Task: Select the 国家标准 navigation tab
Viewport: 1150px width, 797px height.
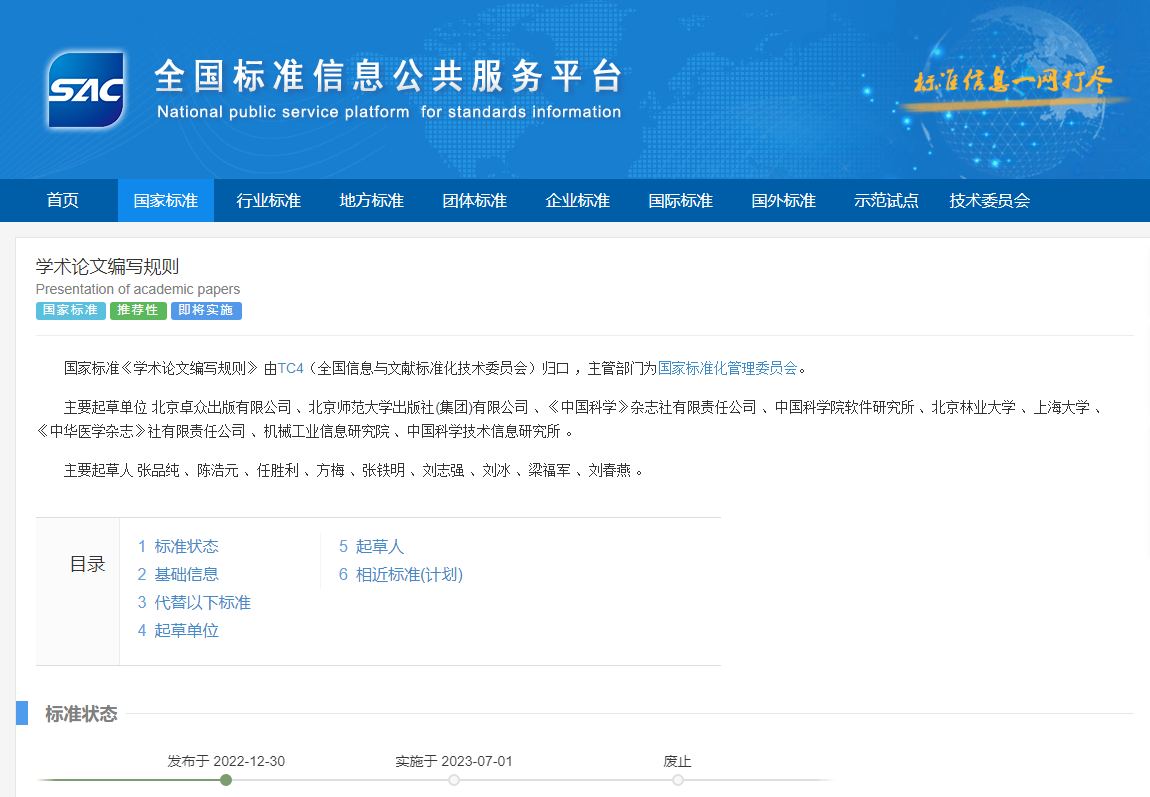Action: tap(166, 200)
